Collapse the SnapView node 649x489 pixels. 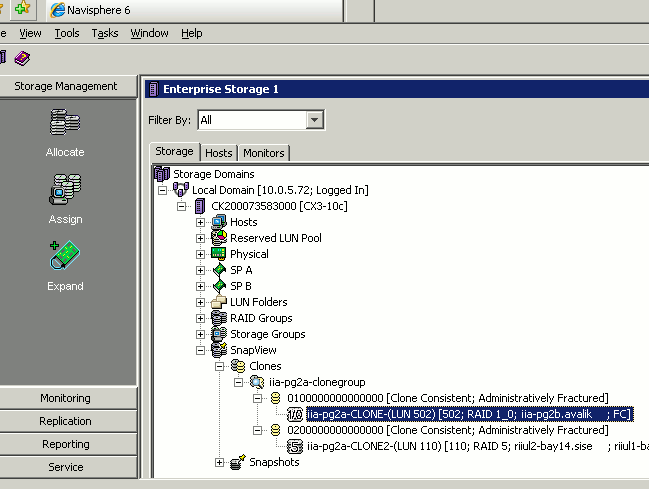click(200, 350)
